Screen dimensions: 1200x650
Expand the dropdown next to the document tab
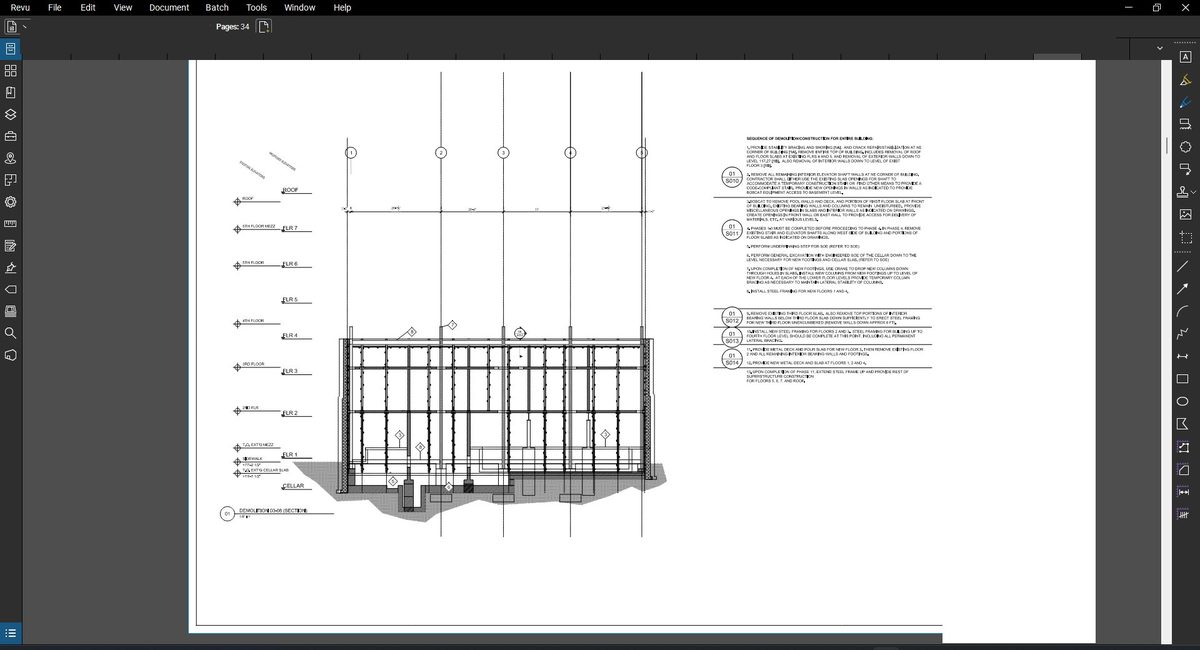(1158, 47)
